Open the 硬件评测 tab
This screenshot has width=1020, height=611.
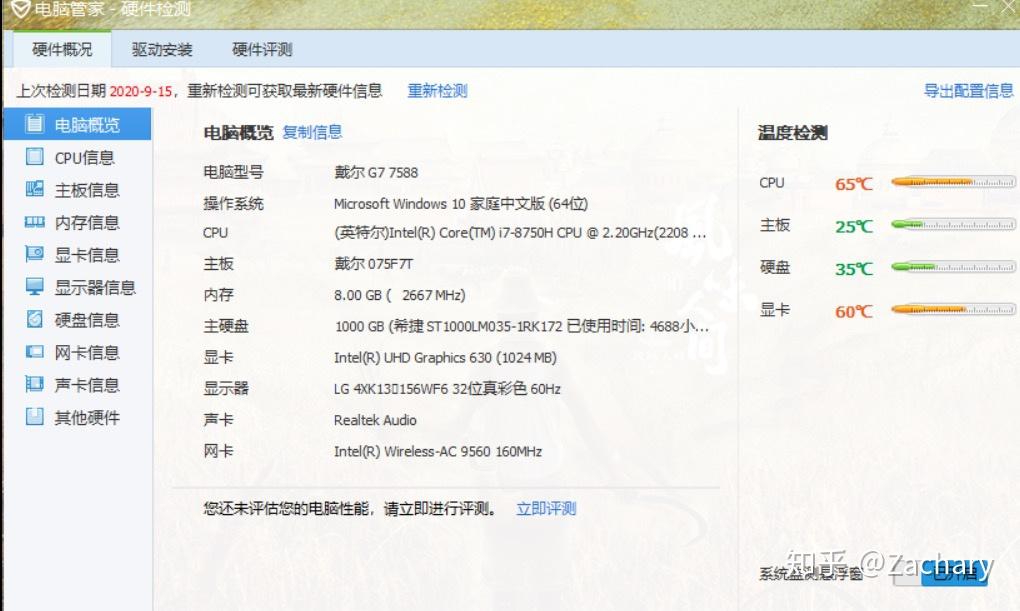261,48
